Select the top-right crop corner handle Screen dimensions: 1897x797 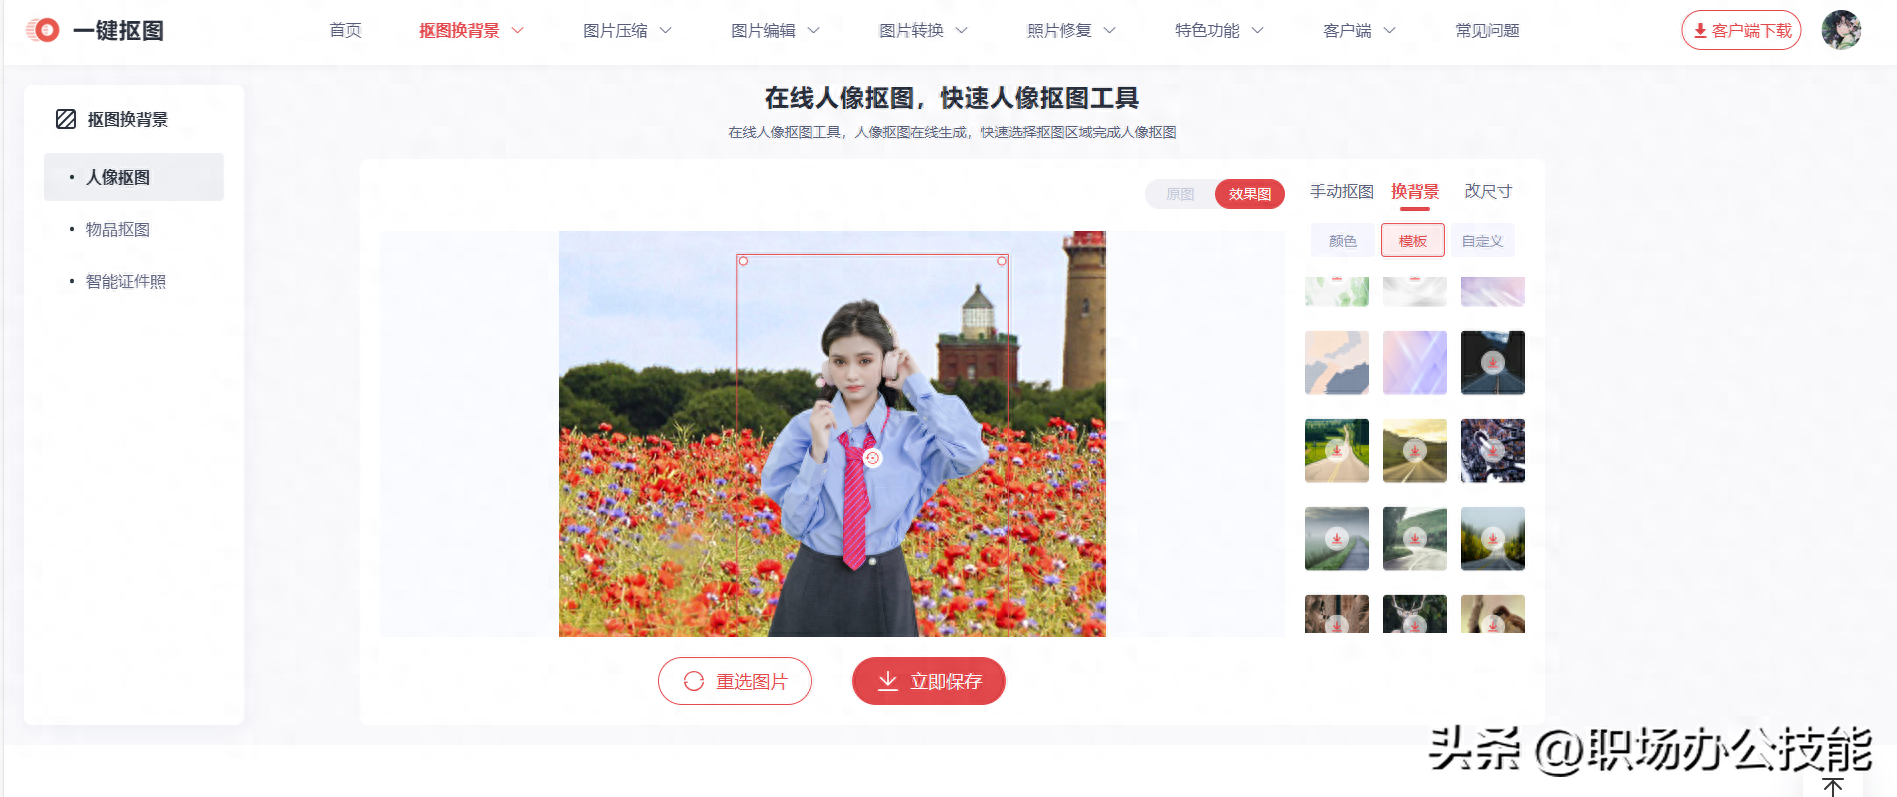(1002, 261)
